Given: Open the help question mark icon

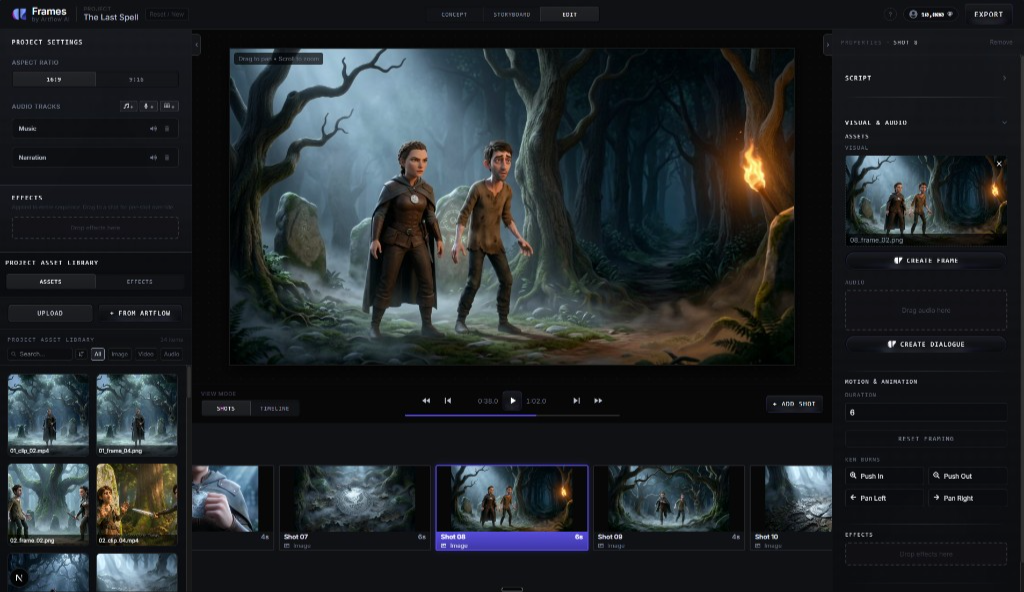Looking at the screenshot, I should coord(890,14).
